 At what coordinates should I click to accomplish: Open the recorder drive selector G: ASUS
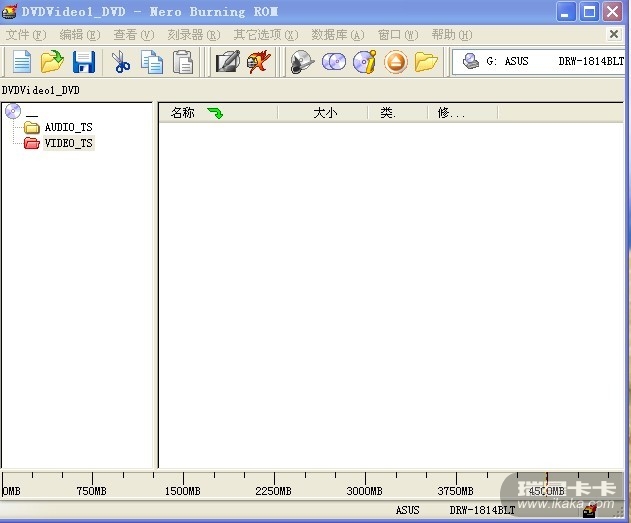pos(538,62)
